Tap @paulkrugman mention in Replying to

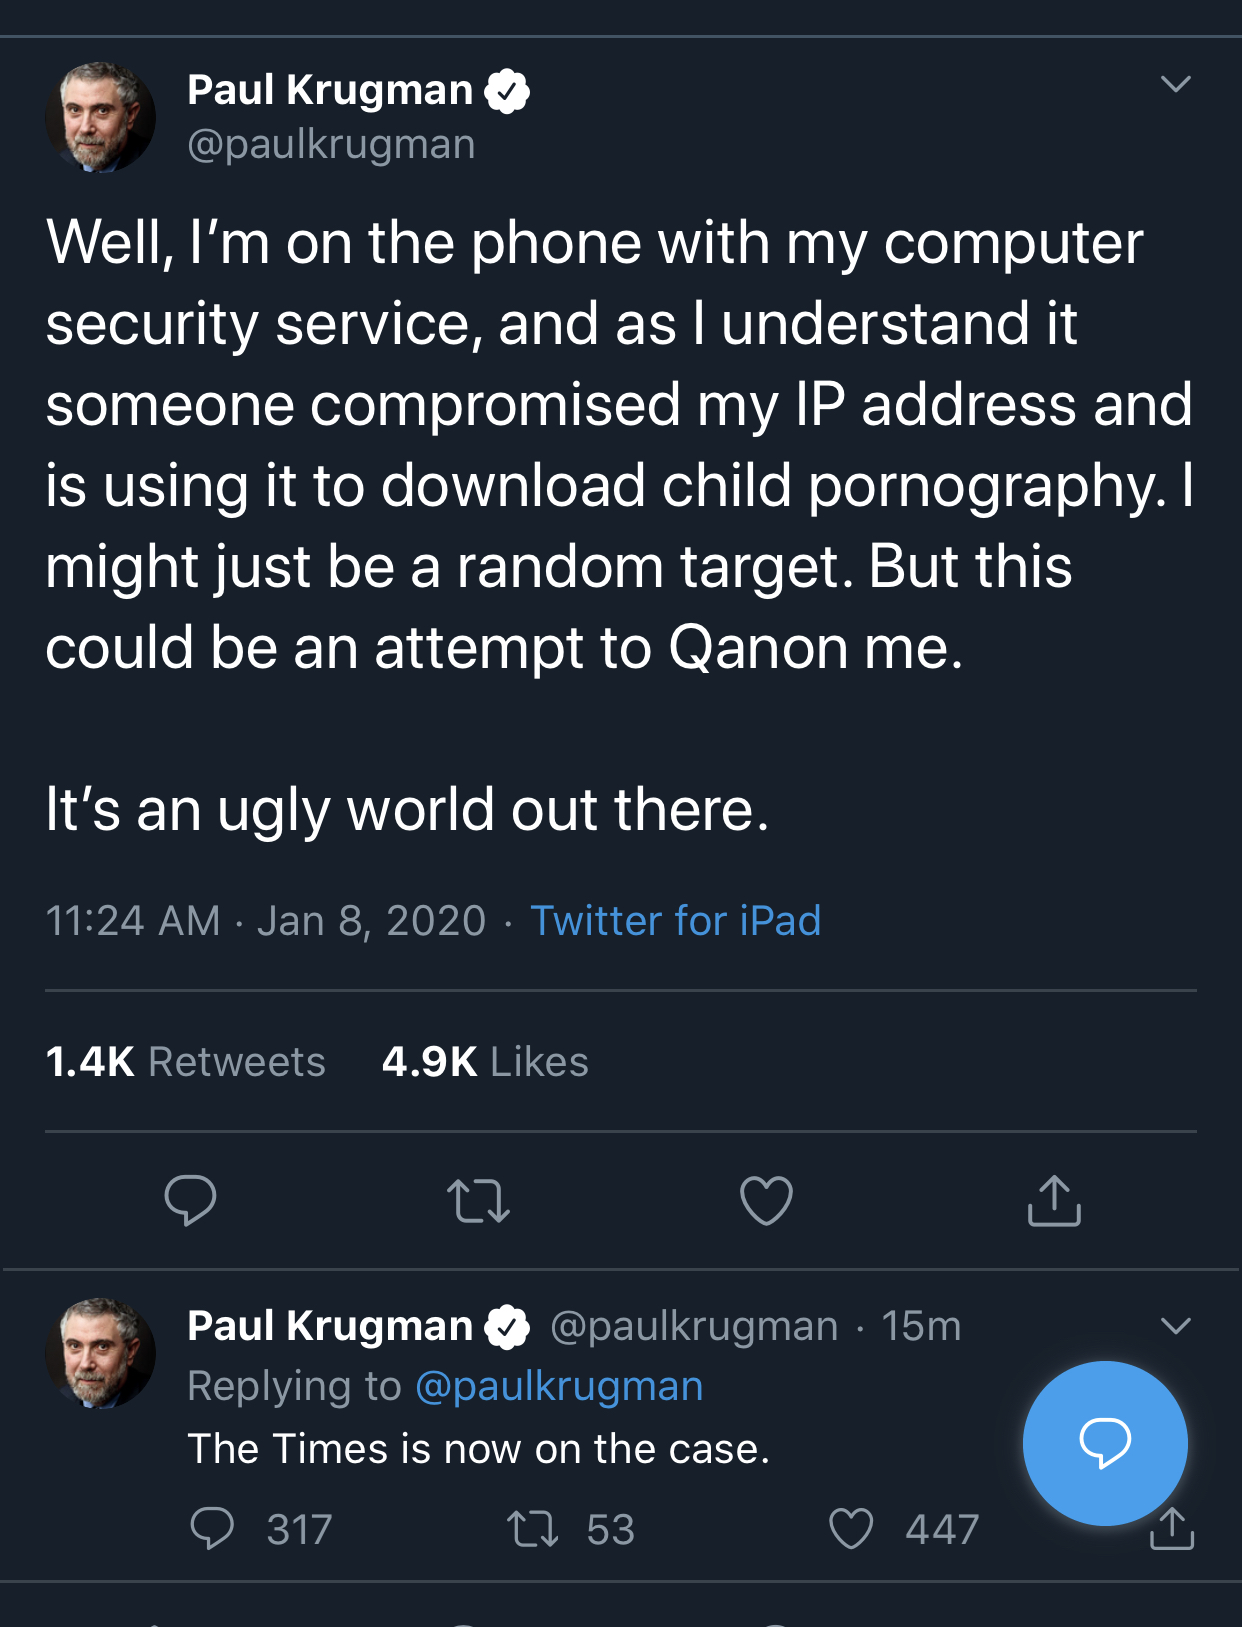[559, 1387]
